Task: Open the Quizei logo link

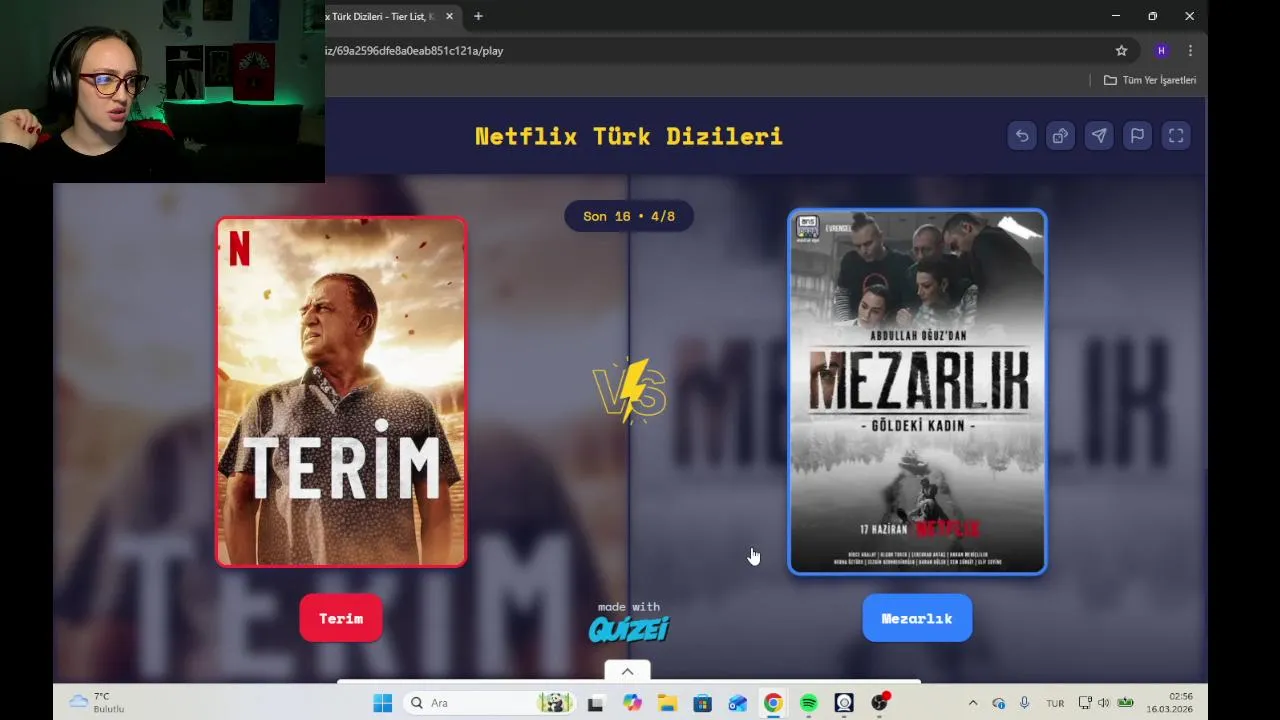Action: 629,628
